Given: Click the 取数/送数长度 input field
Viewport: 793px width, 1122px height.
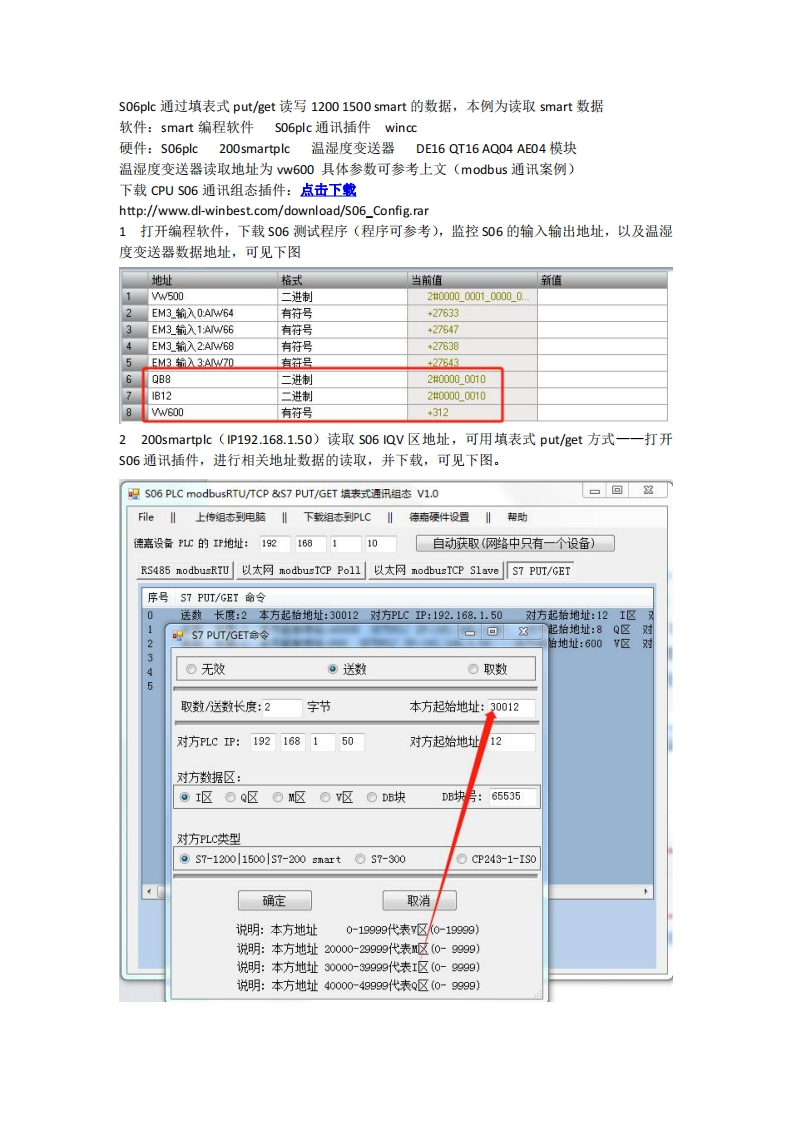Looking at the screenshot, I should [282, 707].
